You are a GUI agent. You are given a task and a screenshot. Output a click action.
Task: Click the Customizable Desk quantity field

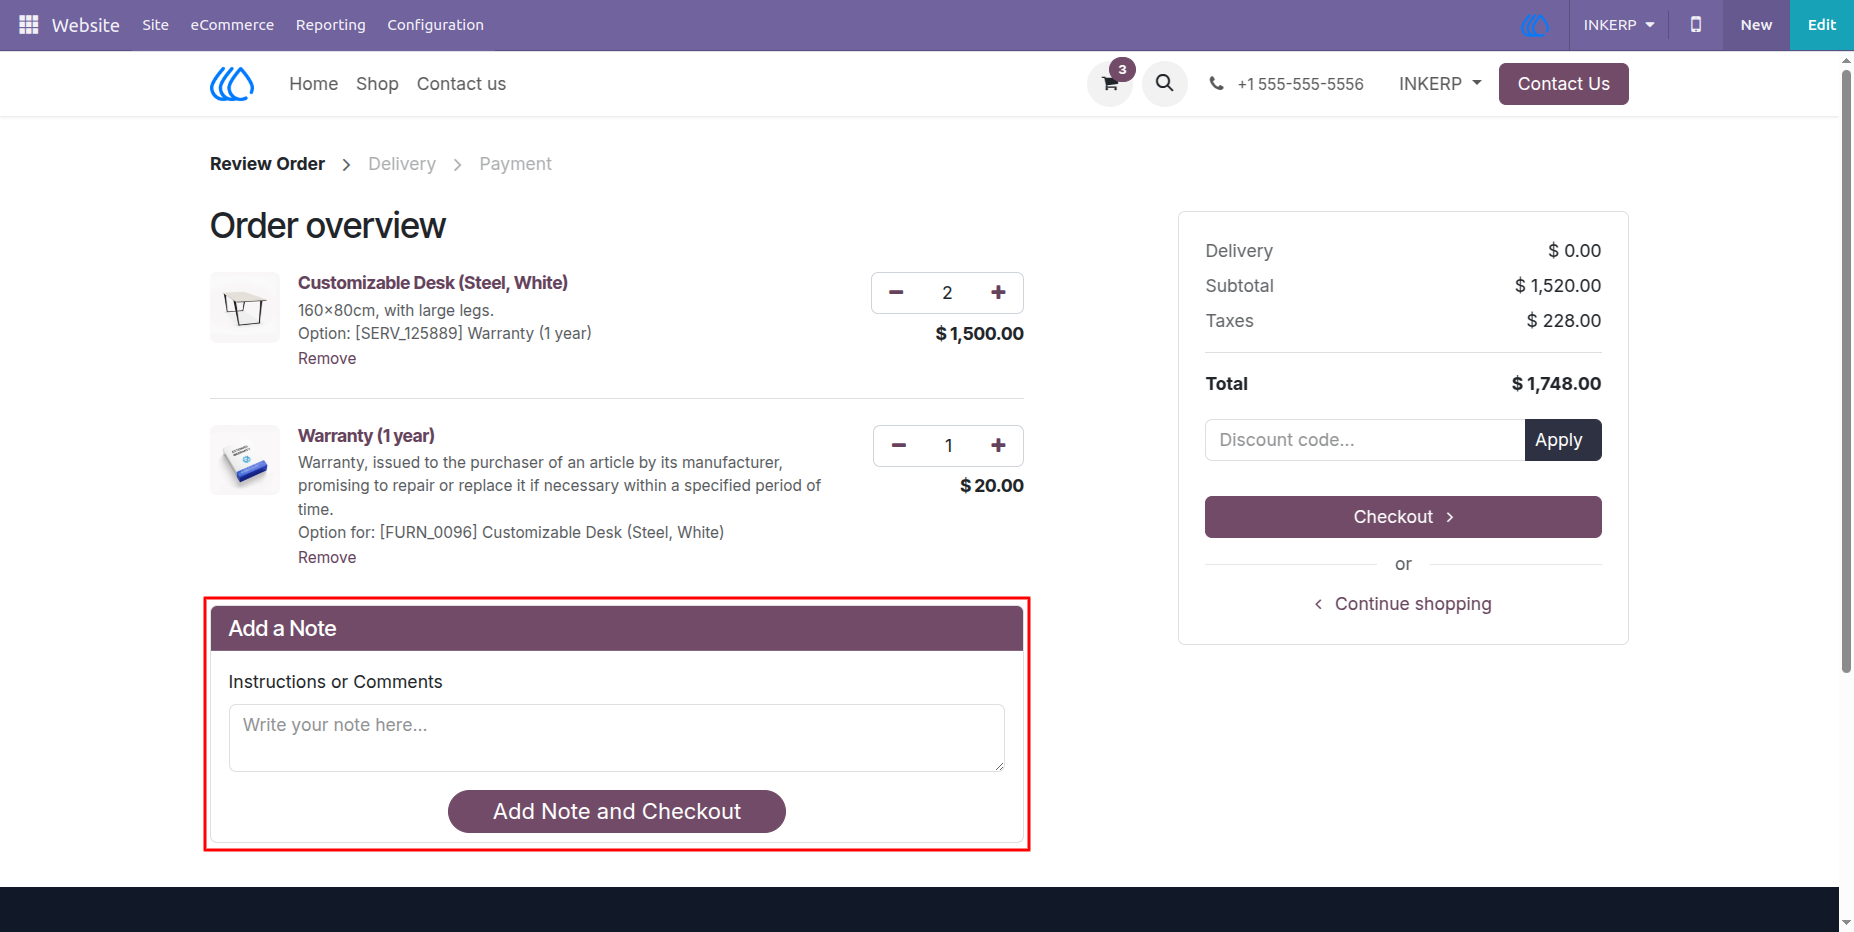(x=947, y=293)
